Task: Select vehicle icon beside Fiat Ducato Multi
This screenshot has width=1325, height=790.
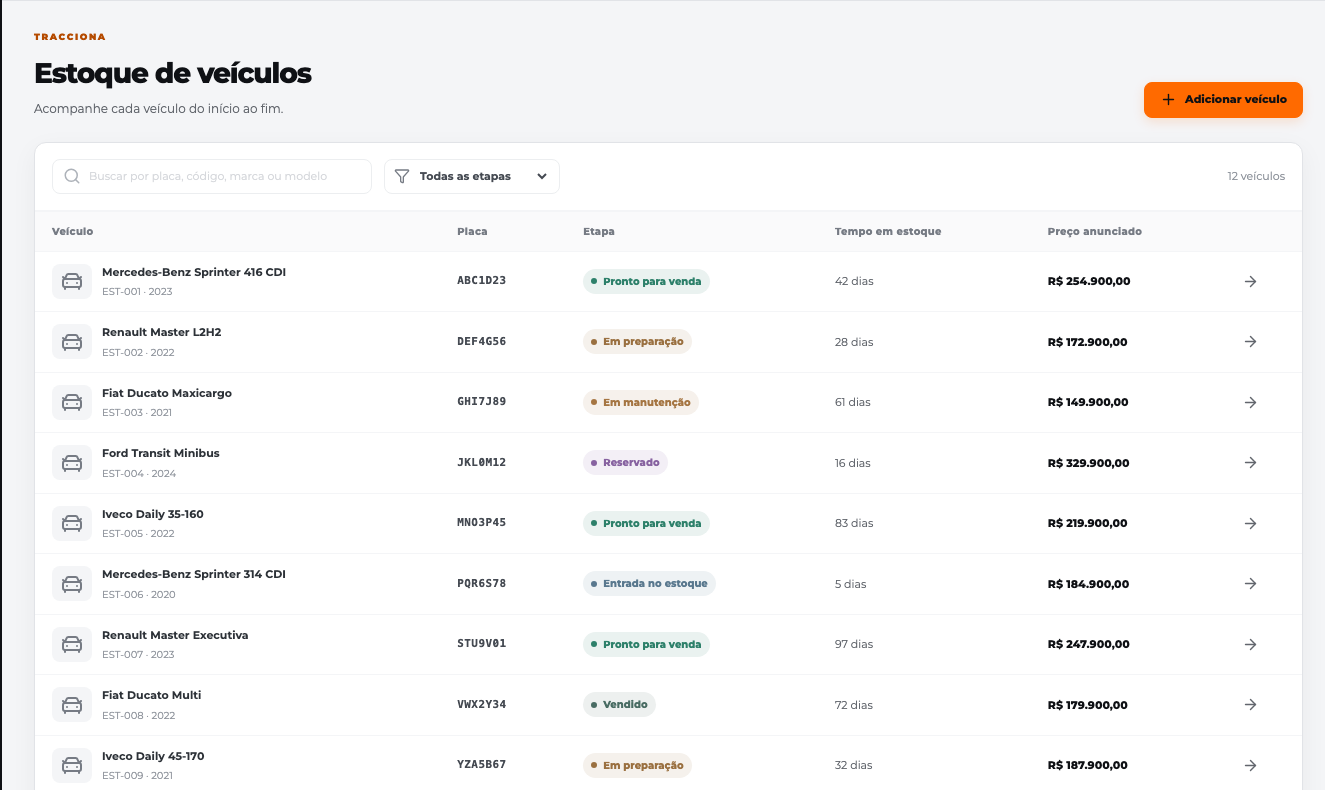Action: (x=72, y=705)
